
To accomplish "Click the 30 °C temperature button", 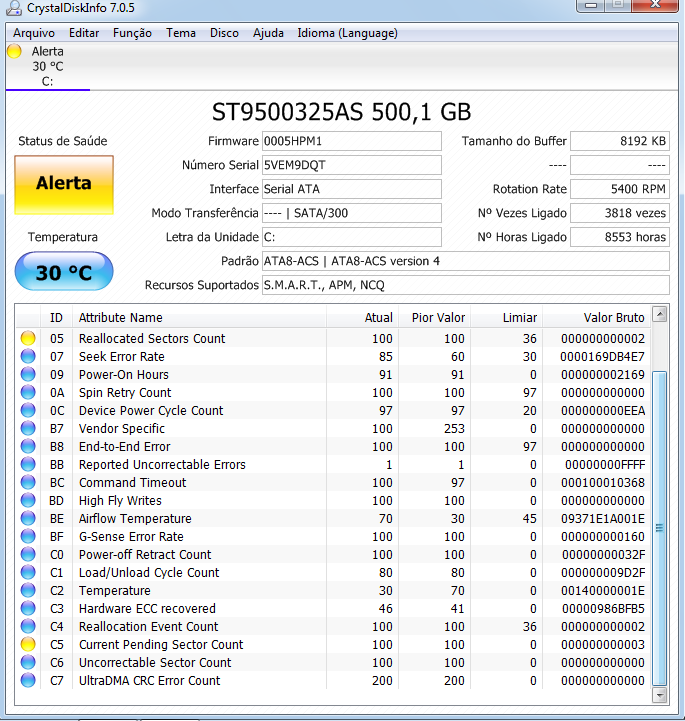I will (x=64, y=272).
